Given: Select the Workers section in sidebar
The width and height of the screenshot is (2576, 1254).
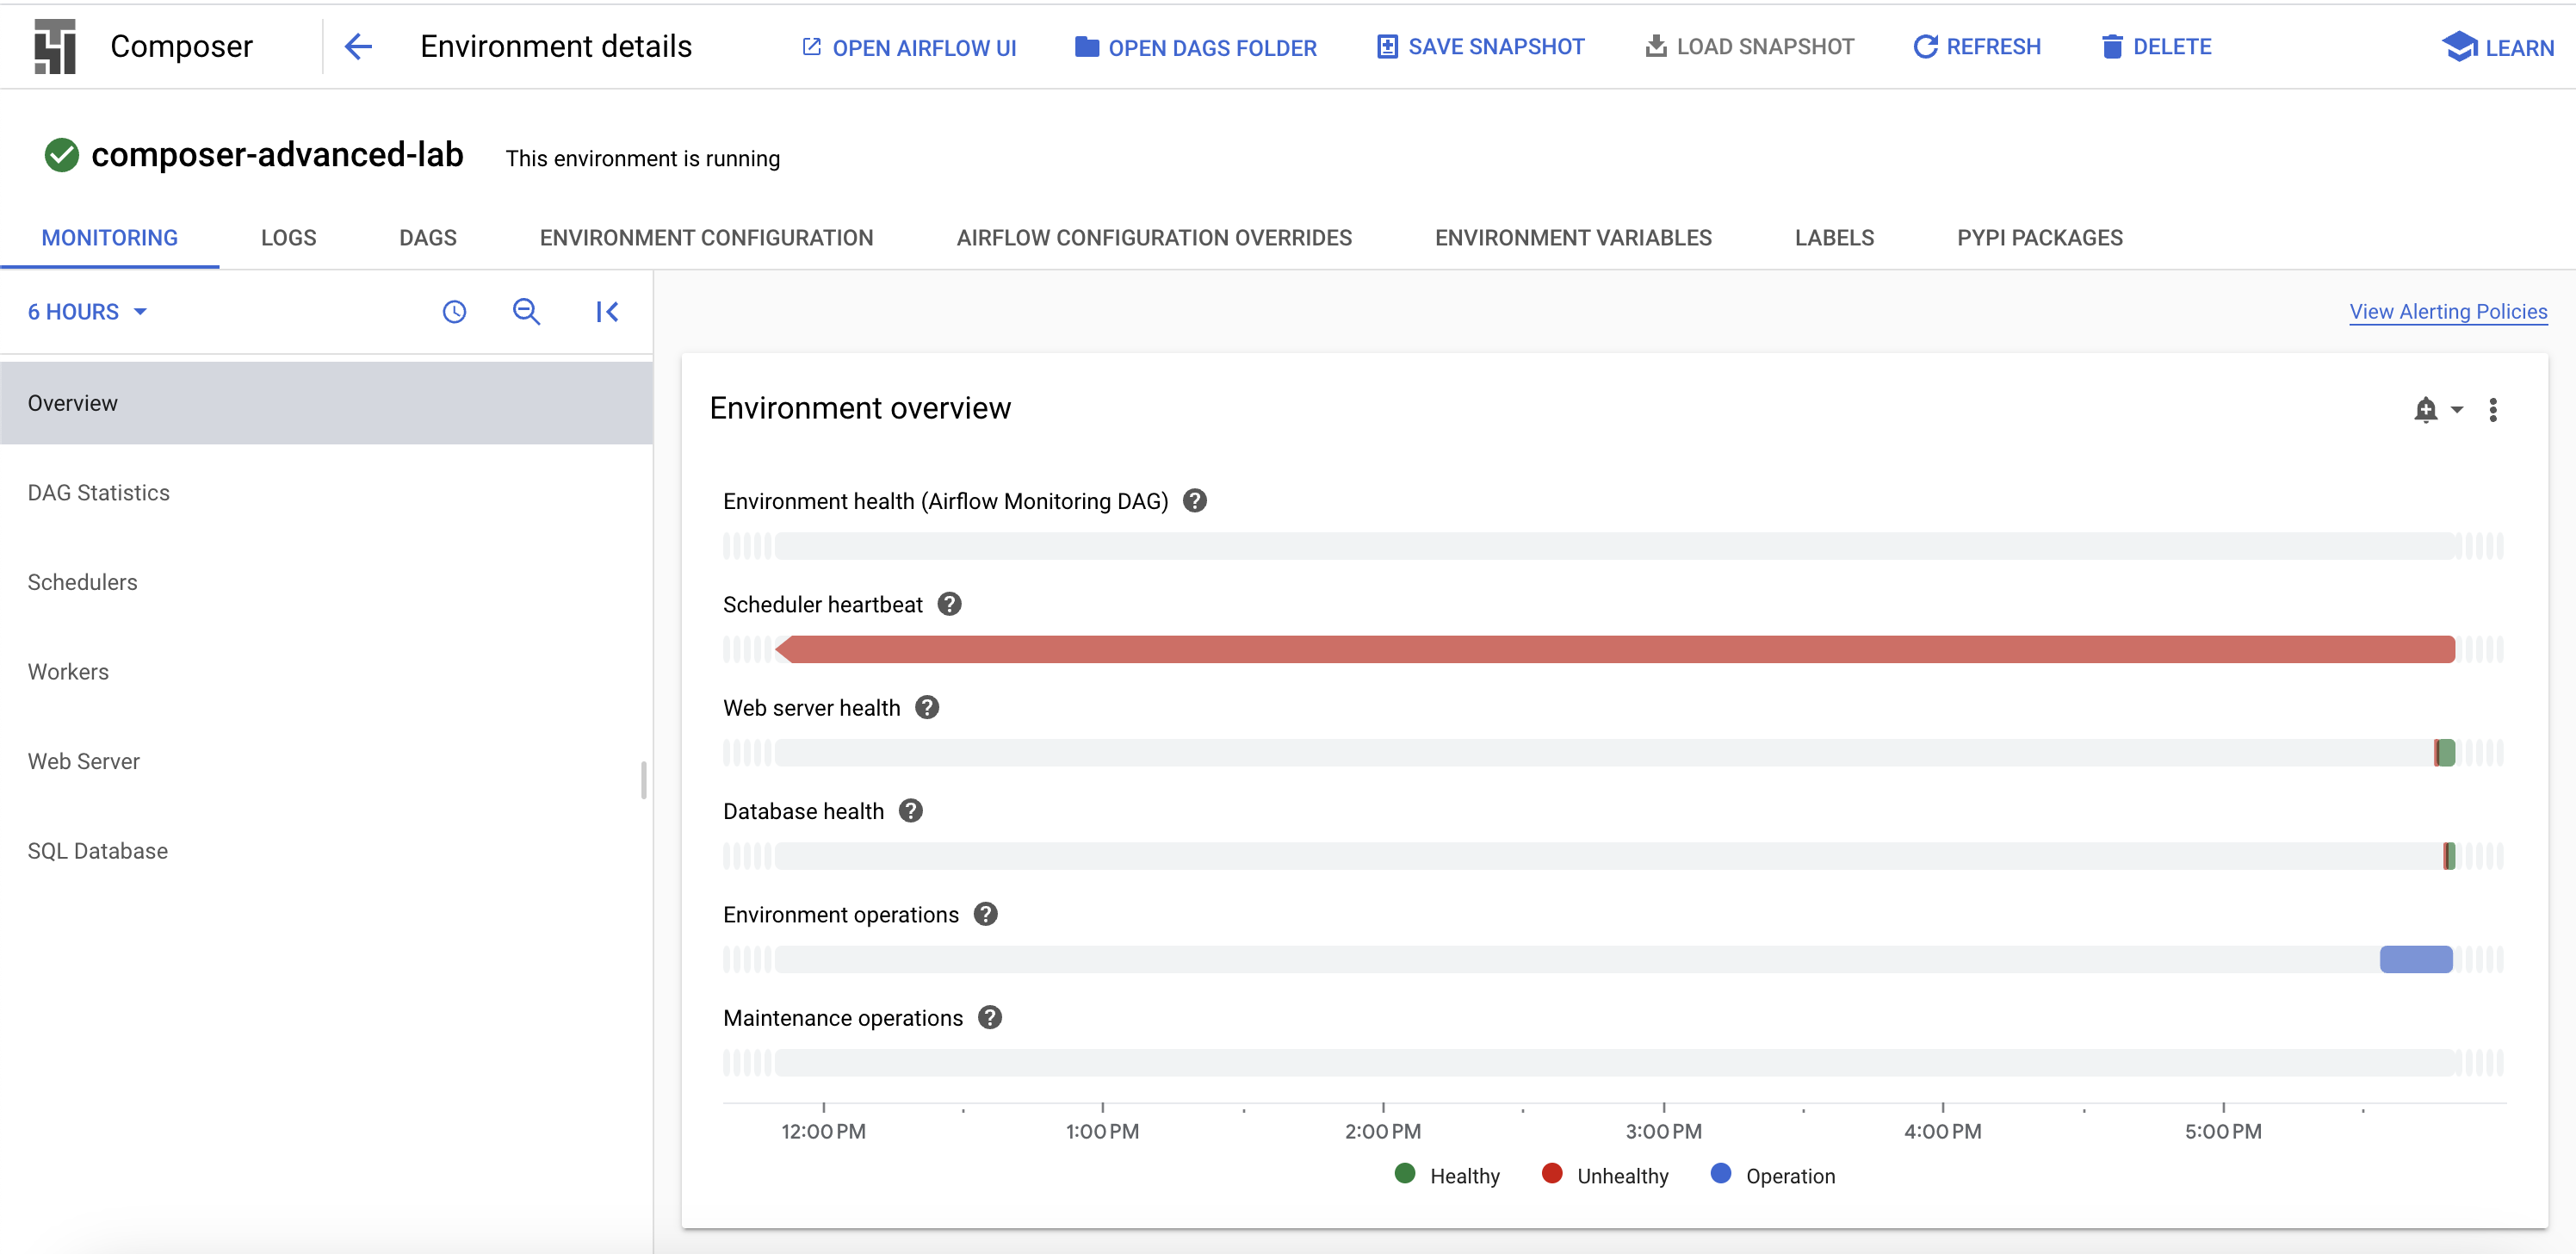Looking at the screenshot, I should (x=67, y=671).
